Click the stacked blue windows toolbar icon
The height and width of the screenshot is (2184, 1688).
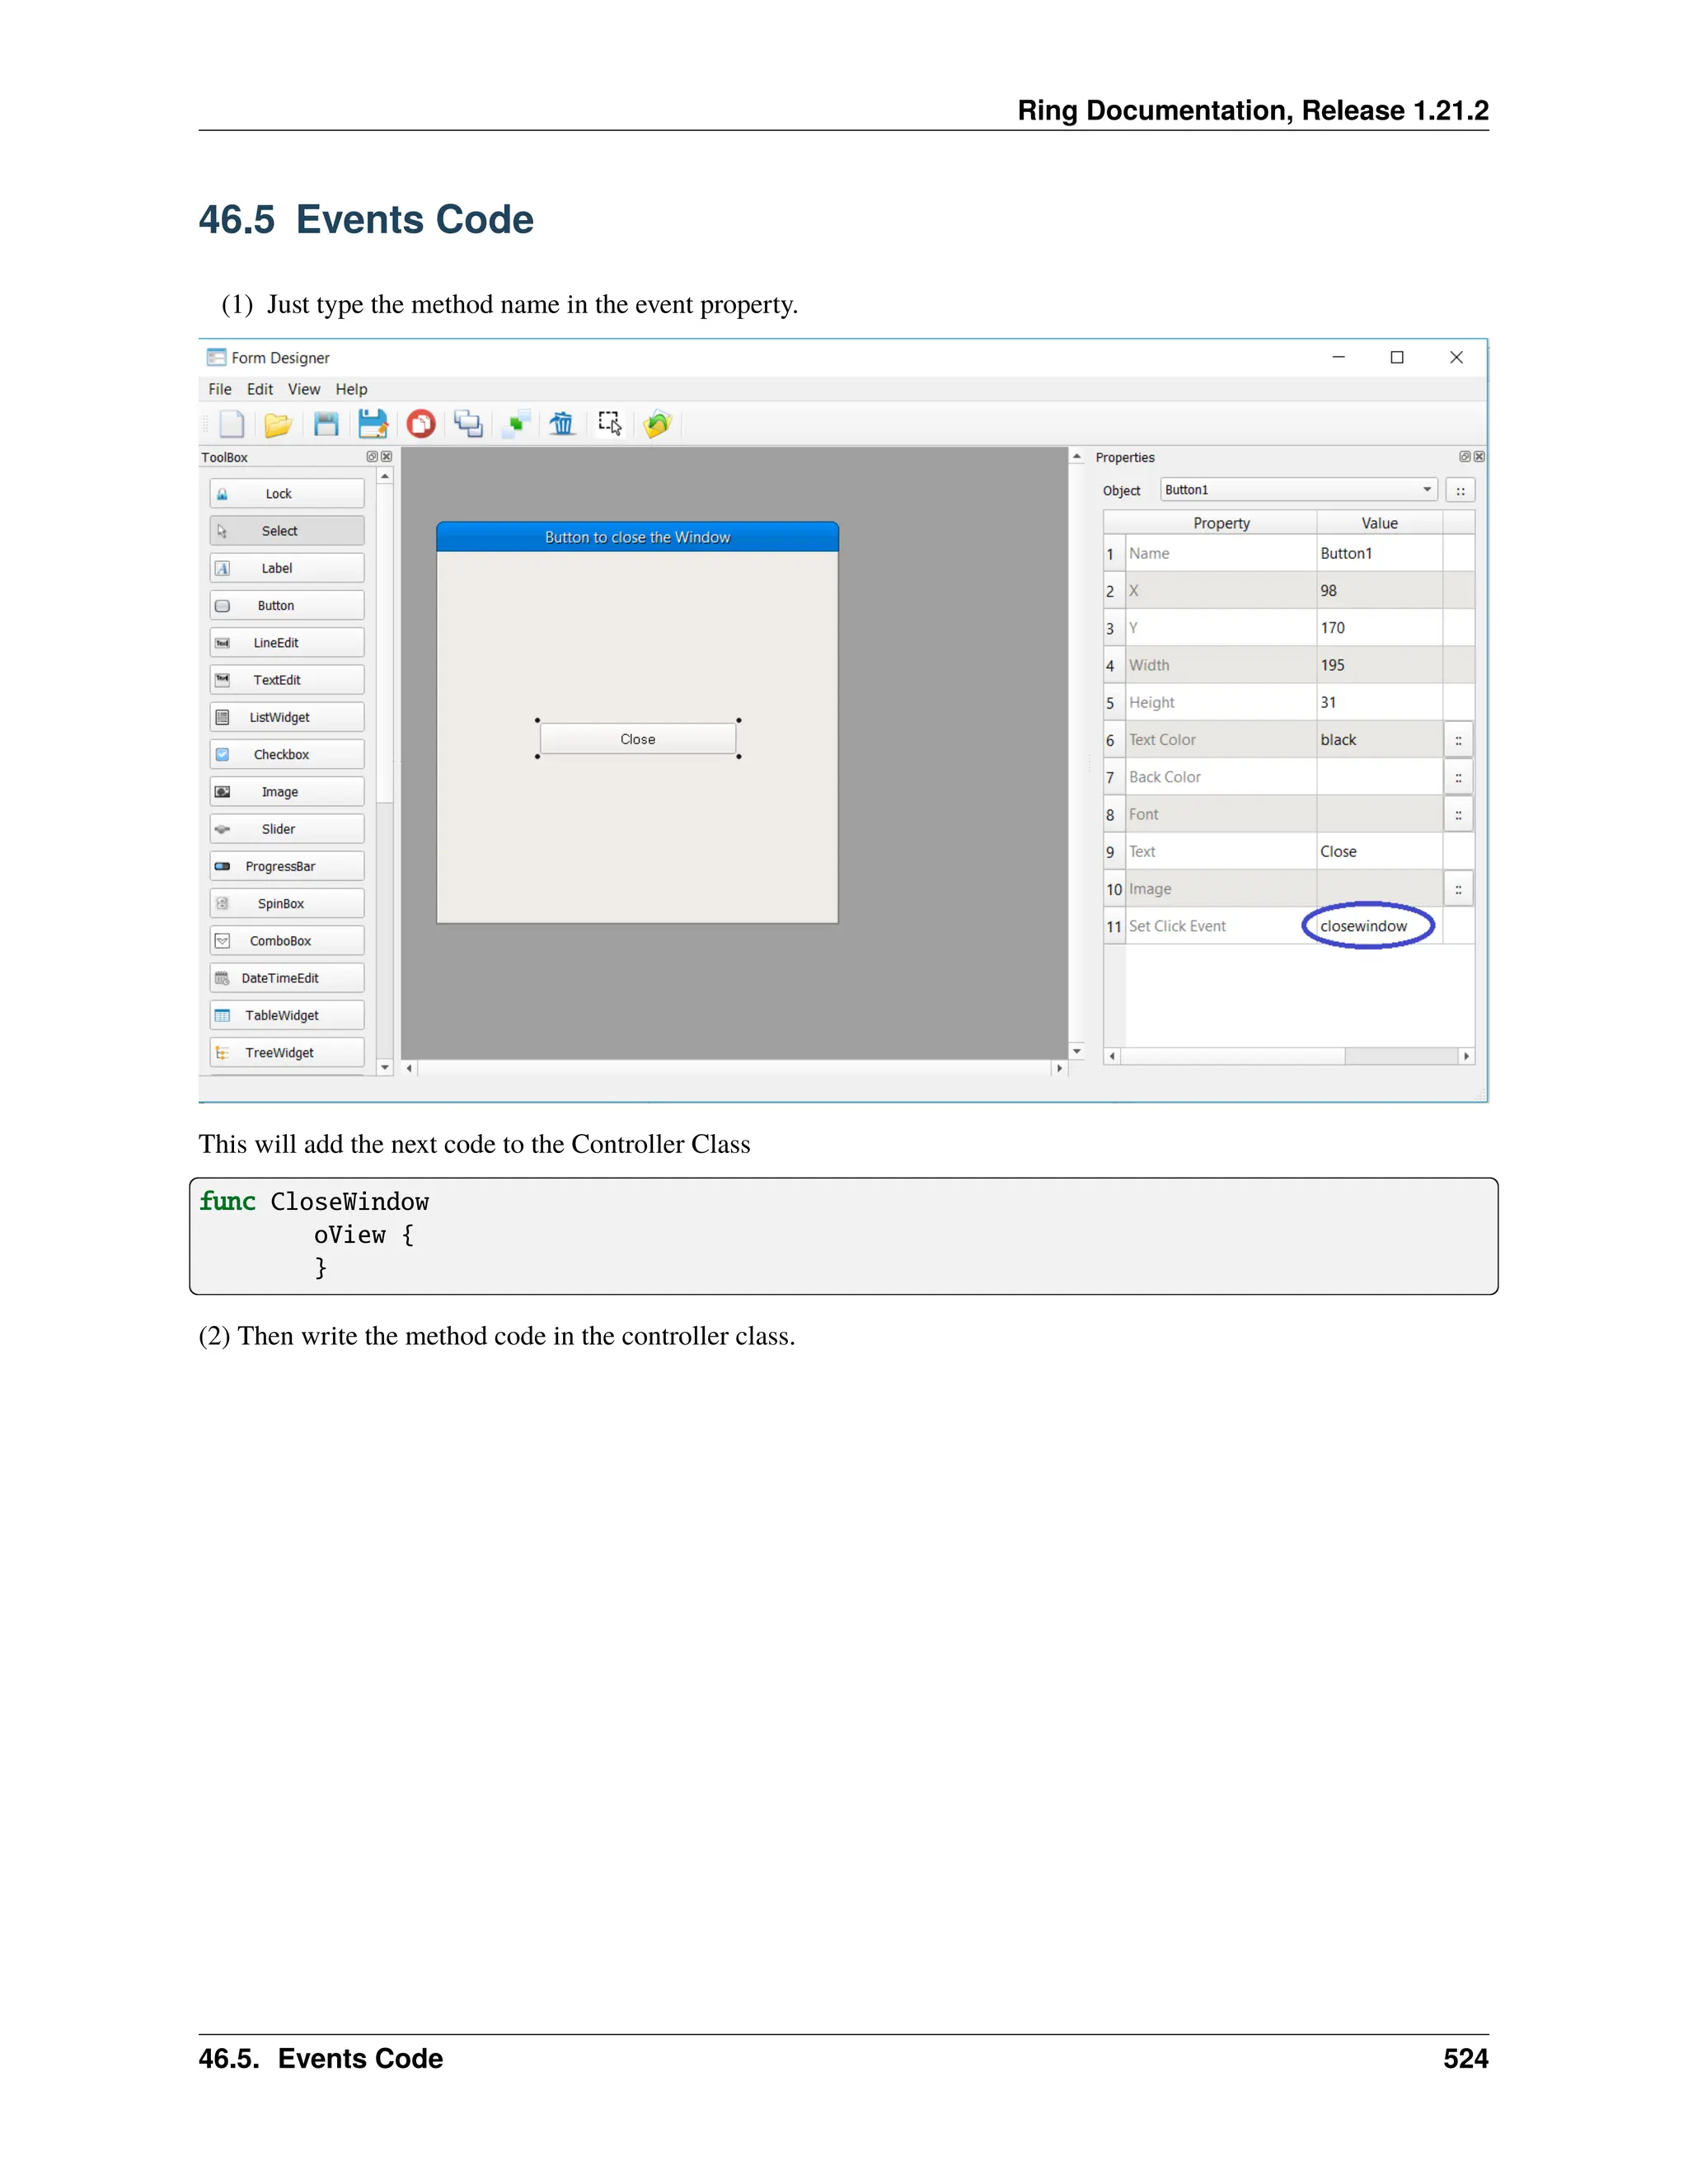click(468, 424)
